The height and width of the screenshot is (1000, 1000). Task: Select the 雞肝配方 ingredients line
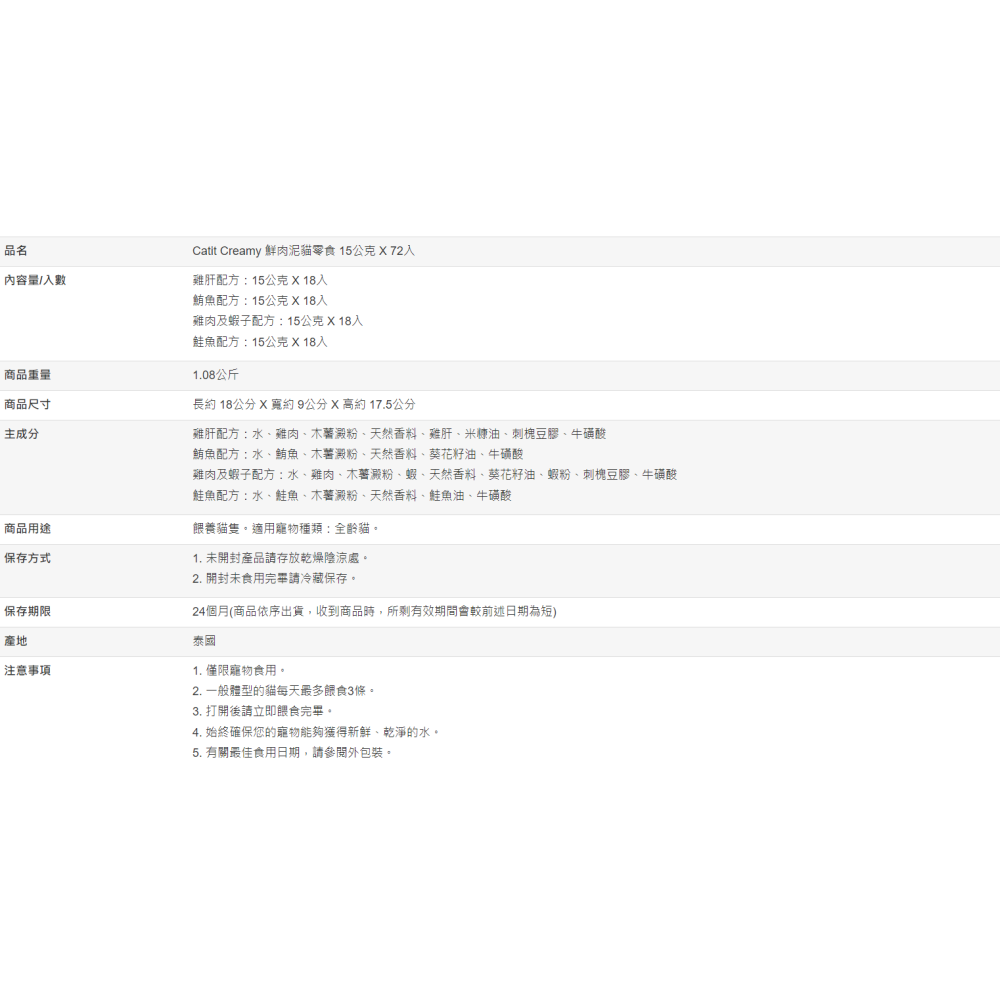point(399,434)
